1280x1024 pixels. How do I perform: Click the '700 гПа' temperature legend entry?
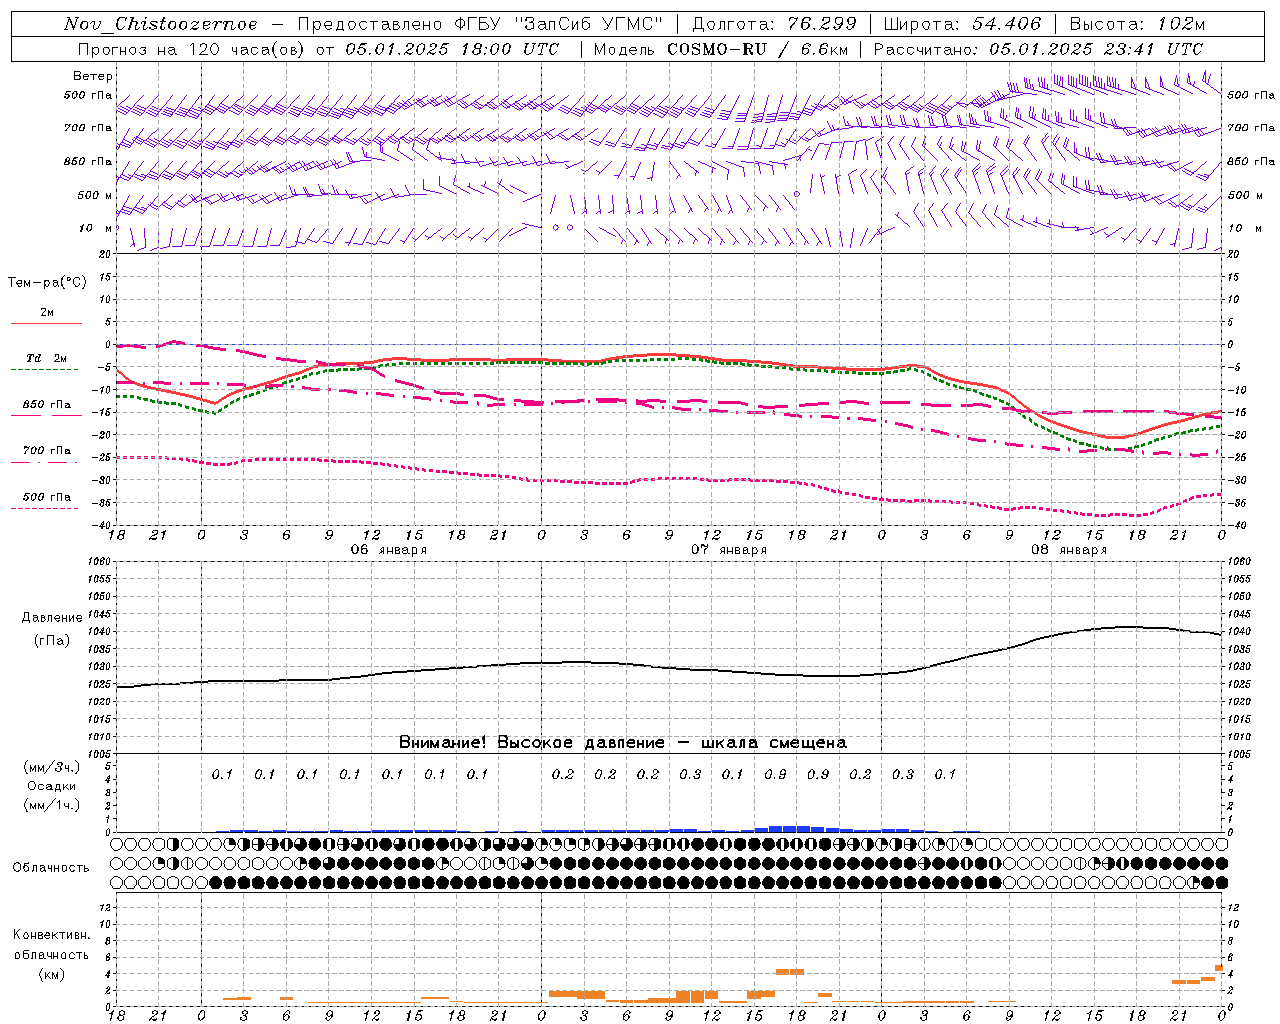pos(47,451)
